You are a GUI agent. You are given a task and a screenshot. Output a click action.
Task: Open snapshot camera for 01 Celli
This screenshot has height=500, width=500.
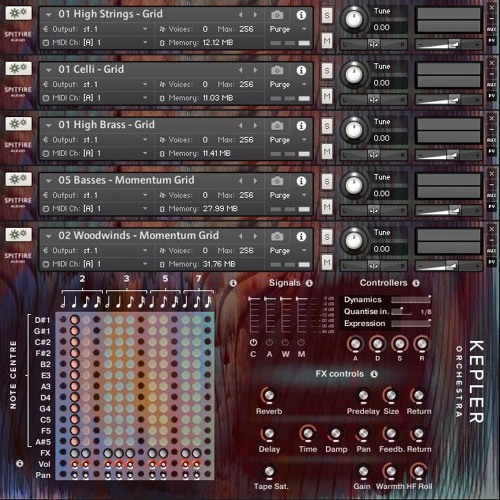277,70
